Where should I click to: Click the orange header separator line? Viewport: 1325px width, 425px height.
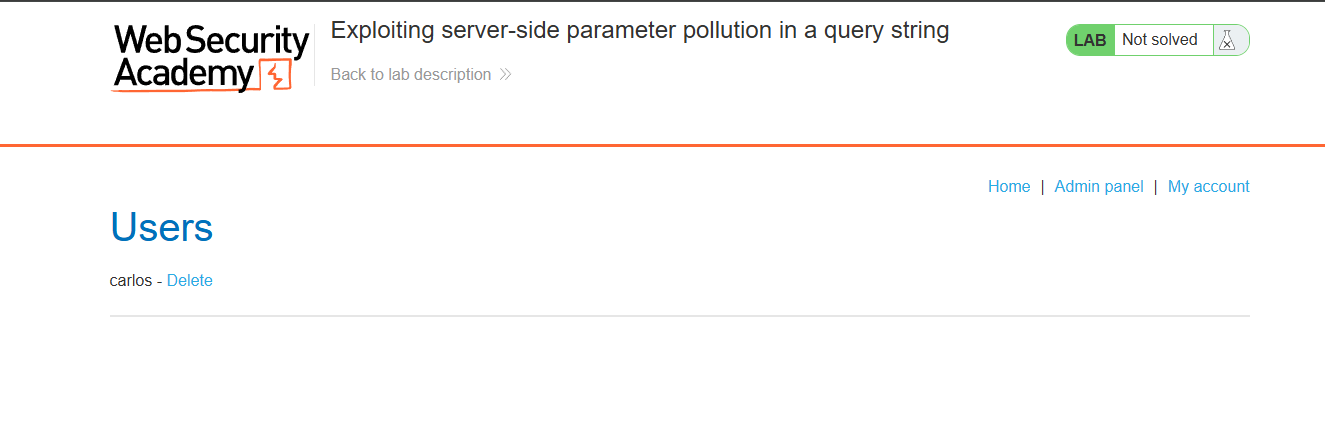tap(662, 145)
